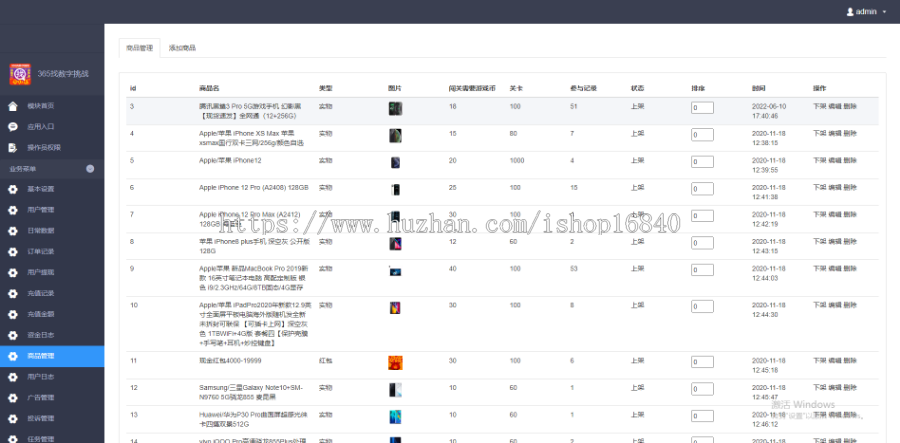The width and height of the screenshot is (900, 443).
Task: Click the gear icon beside 充值记录
Action: tap(13, 293)
